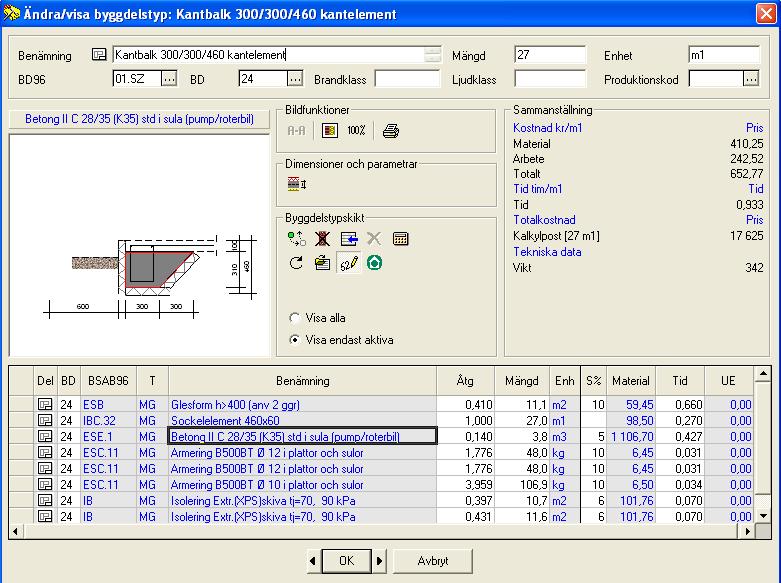This screenshot has width=781, height=583.
Task: Click the table's horizontal scroll left arrow
Action: click(x=15, y=531)
